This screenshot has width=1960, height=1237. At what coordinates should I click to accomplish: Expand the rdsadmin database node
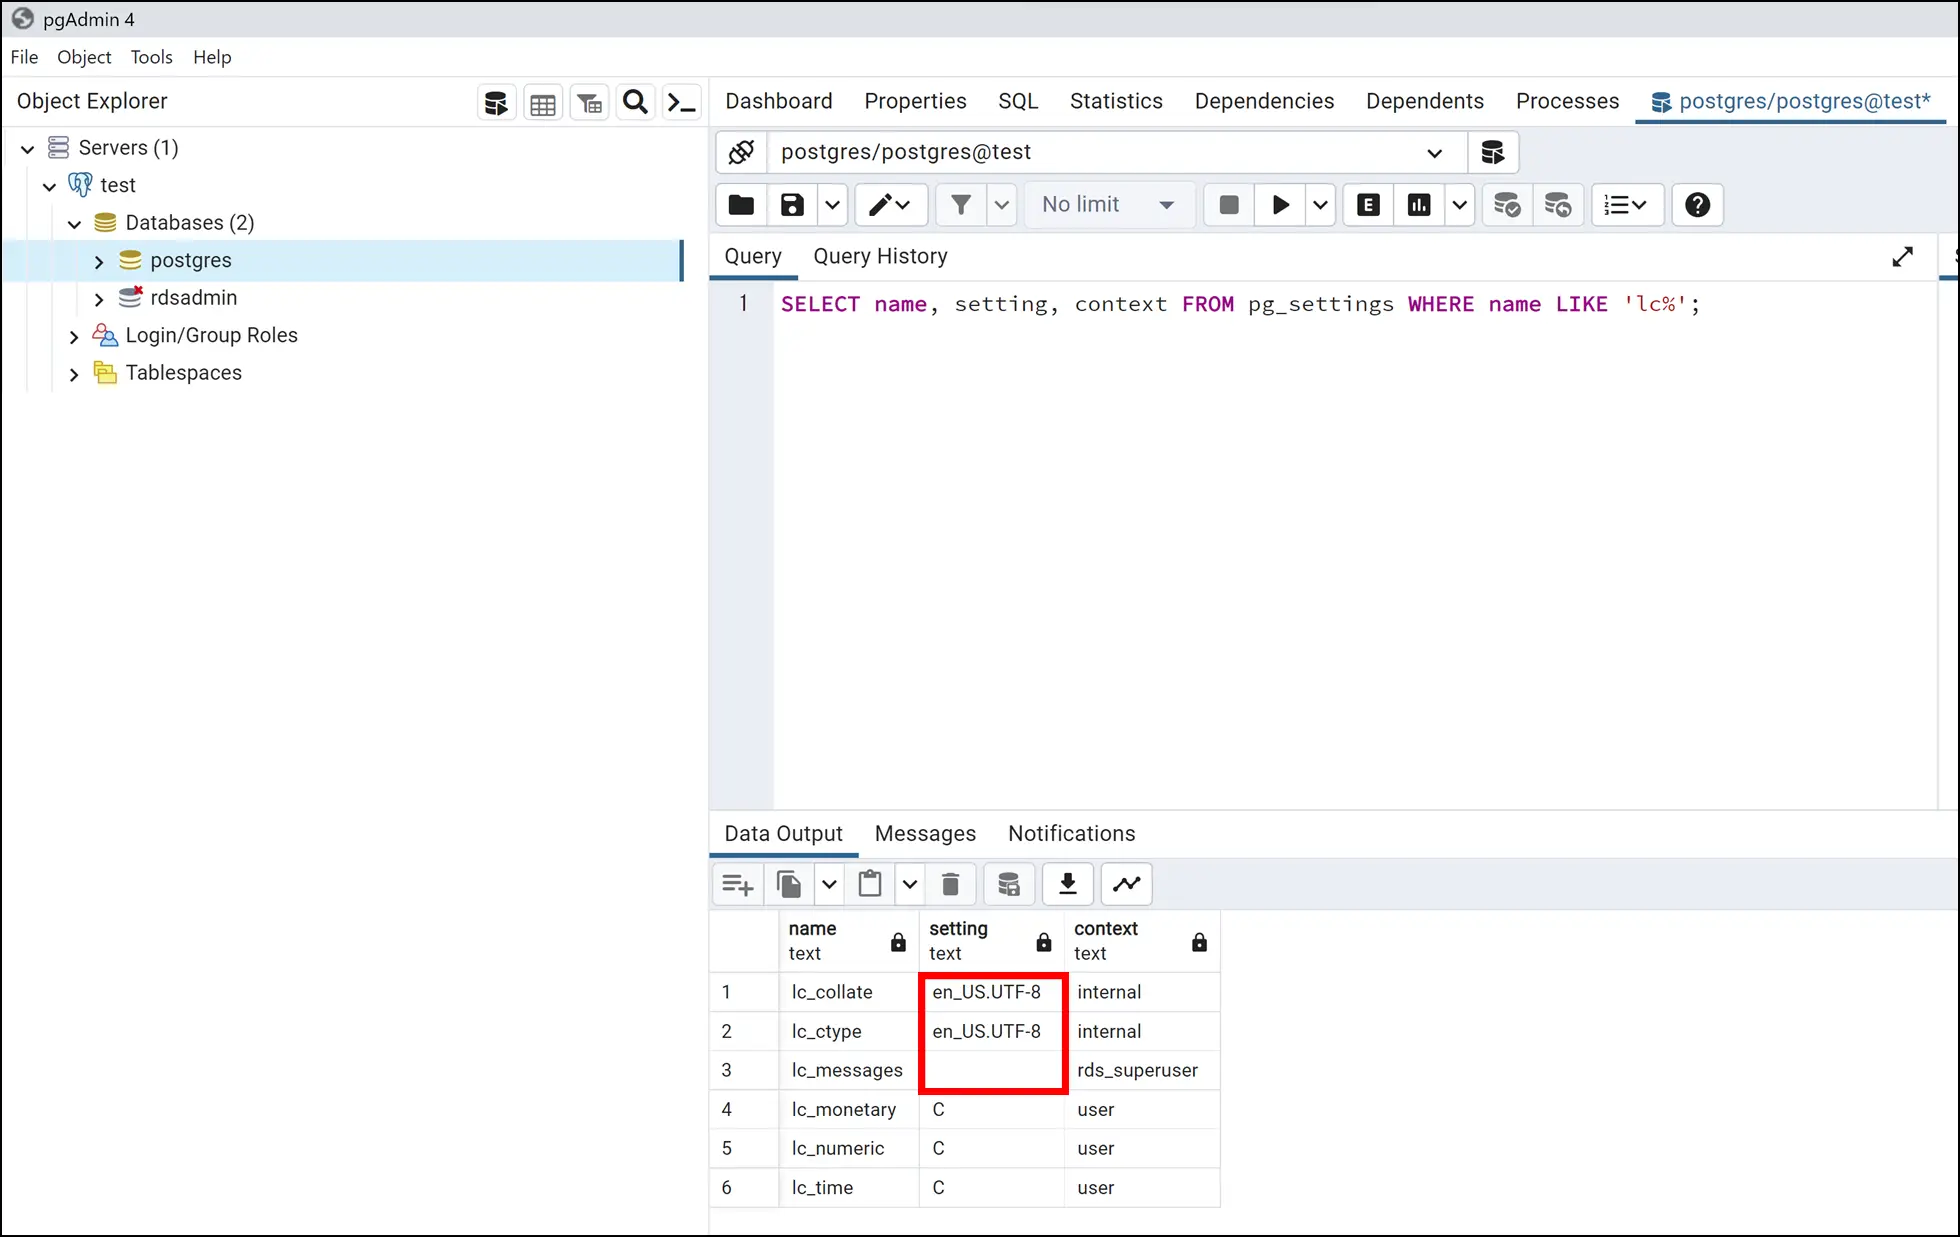click(98, 299)
